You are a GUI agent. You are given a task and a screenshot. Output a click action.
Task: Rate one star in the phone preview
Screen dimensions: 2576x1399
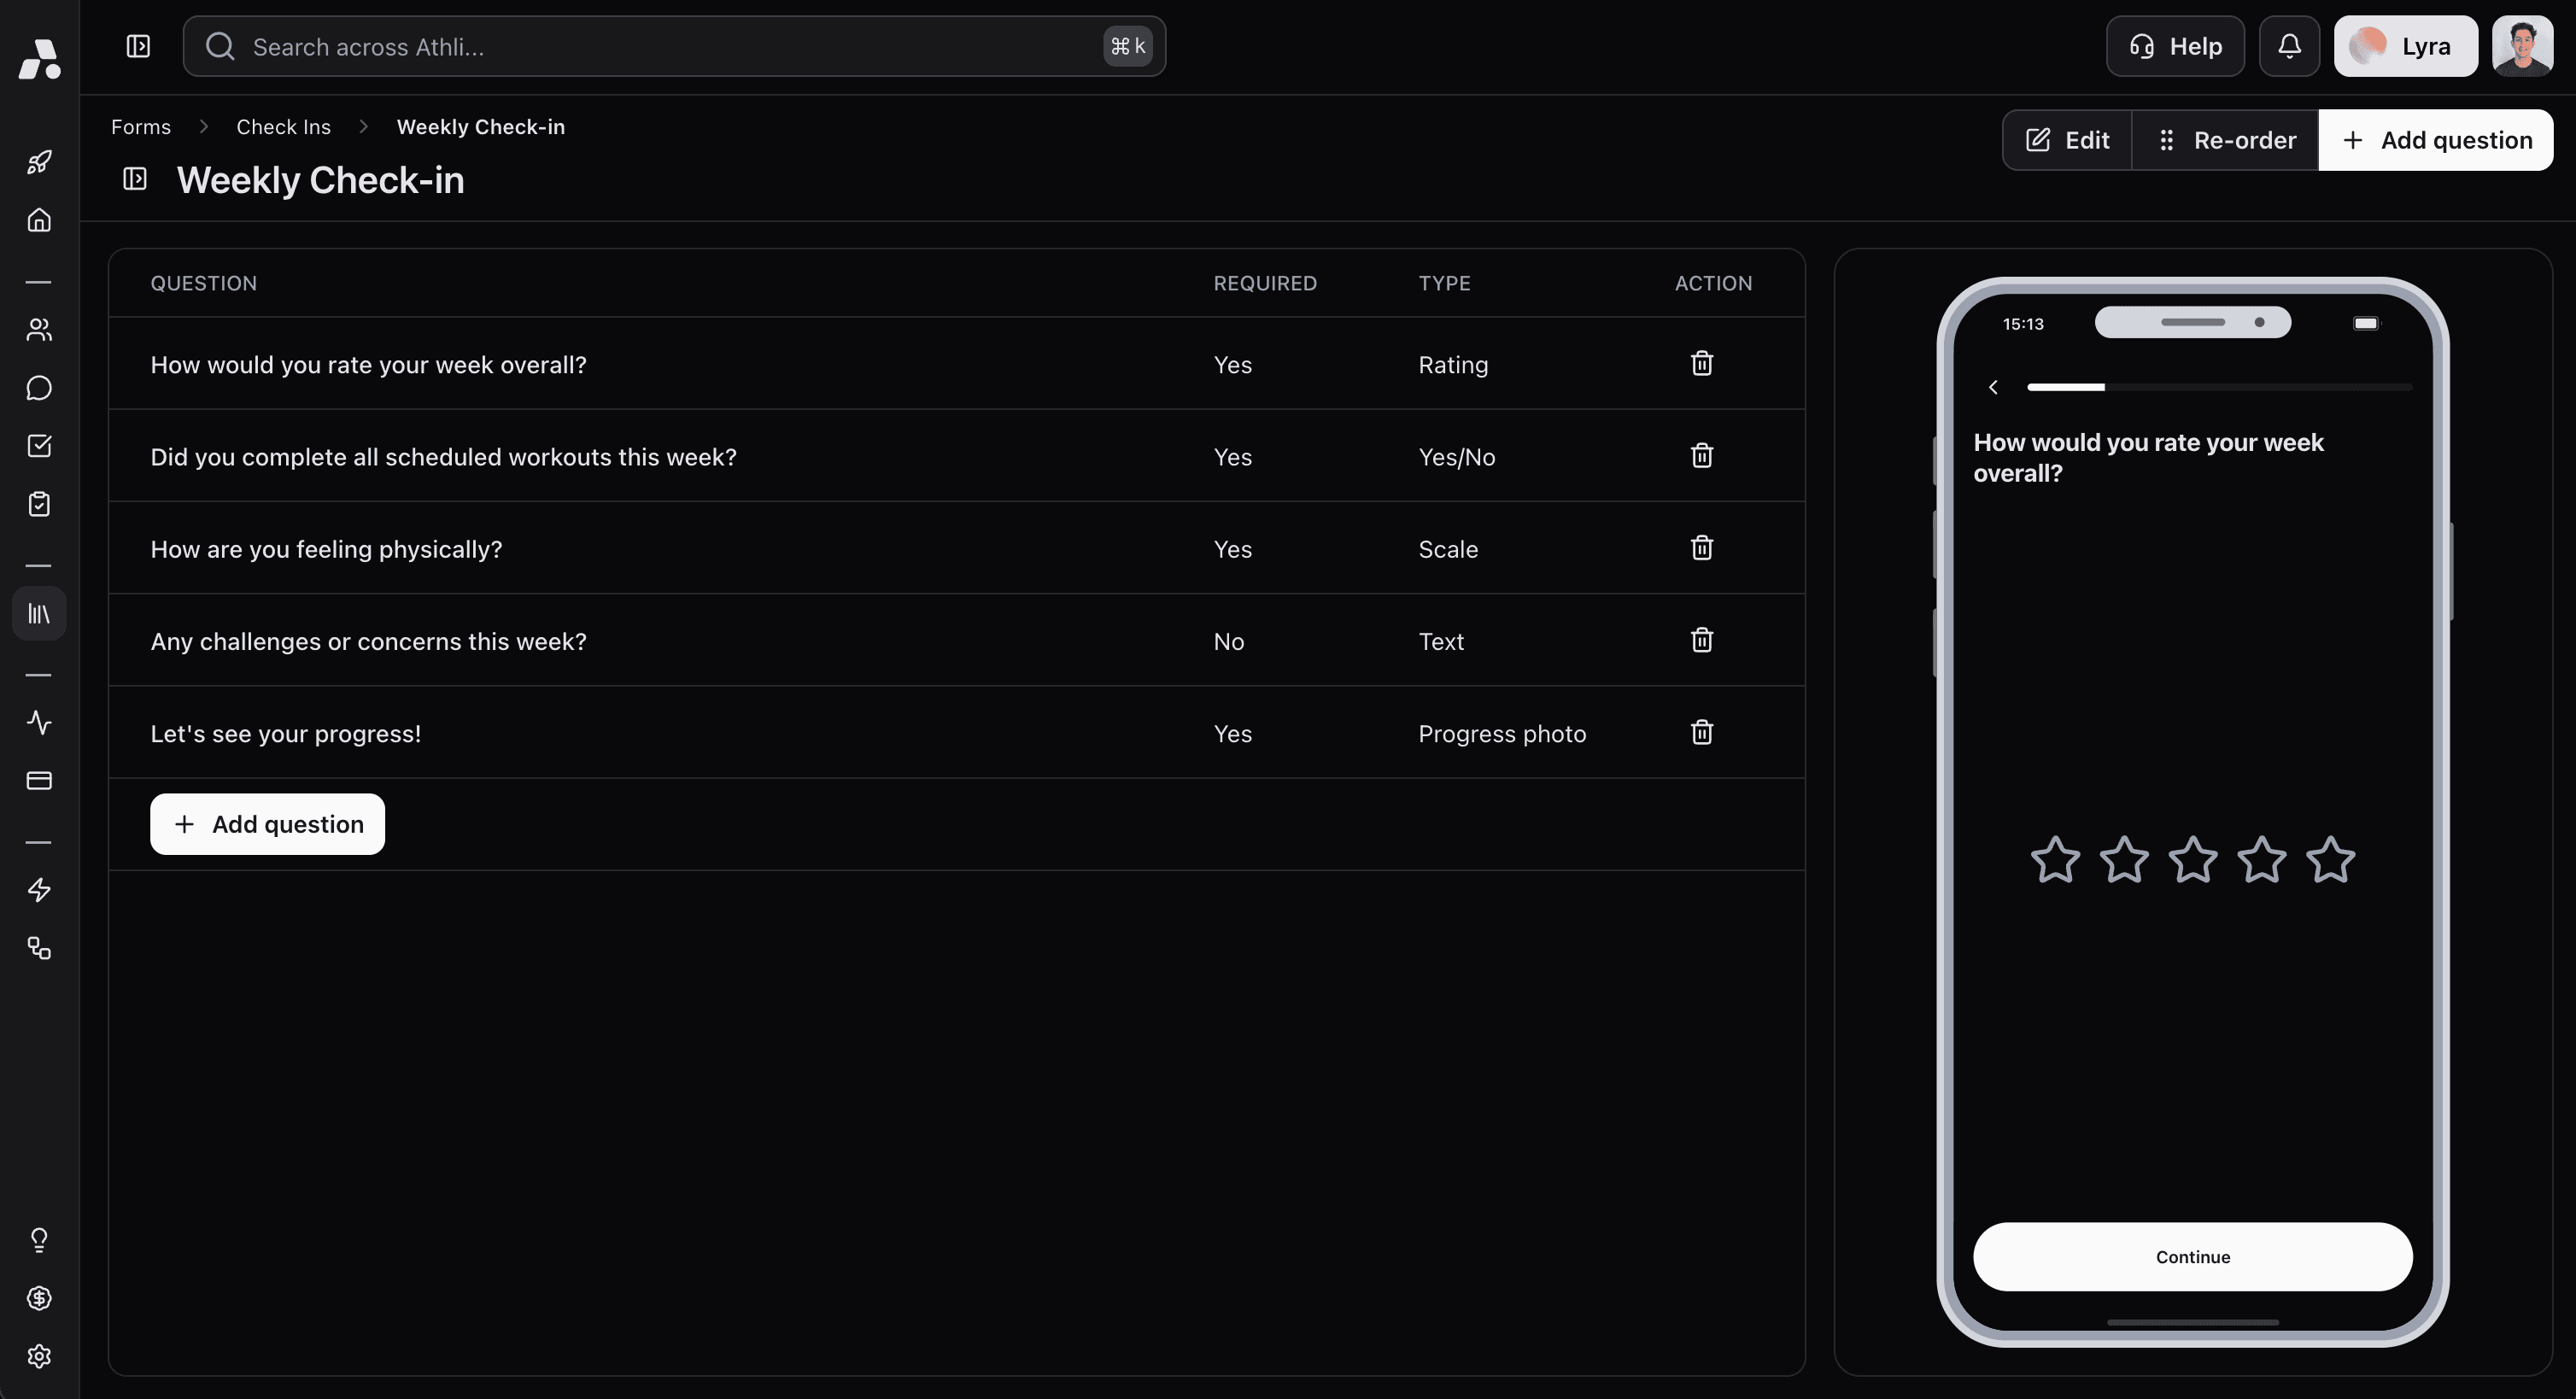click(x=2054, y=860)
